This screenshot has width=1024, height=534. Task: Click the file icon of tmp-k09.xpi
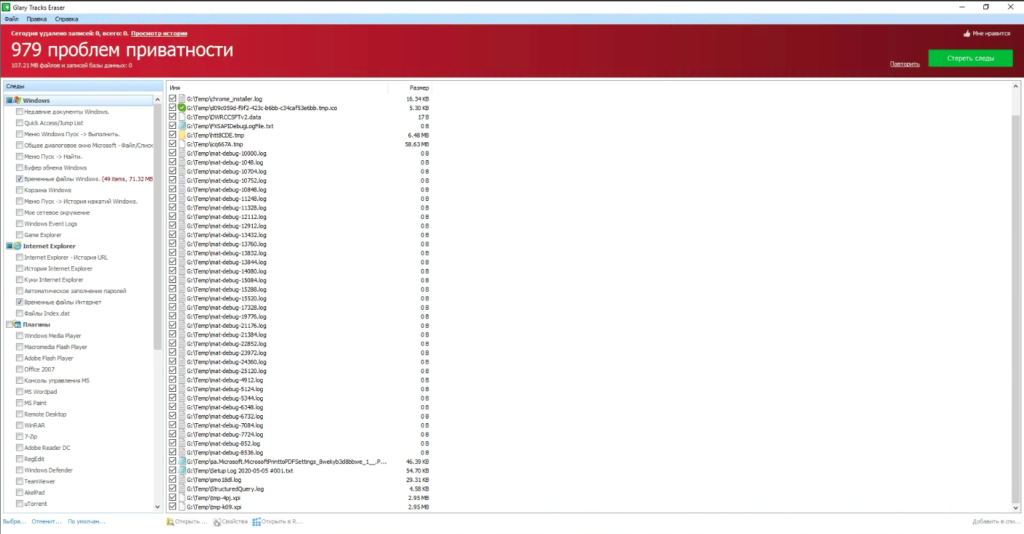pyautogui.click(x=182, y=507)
